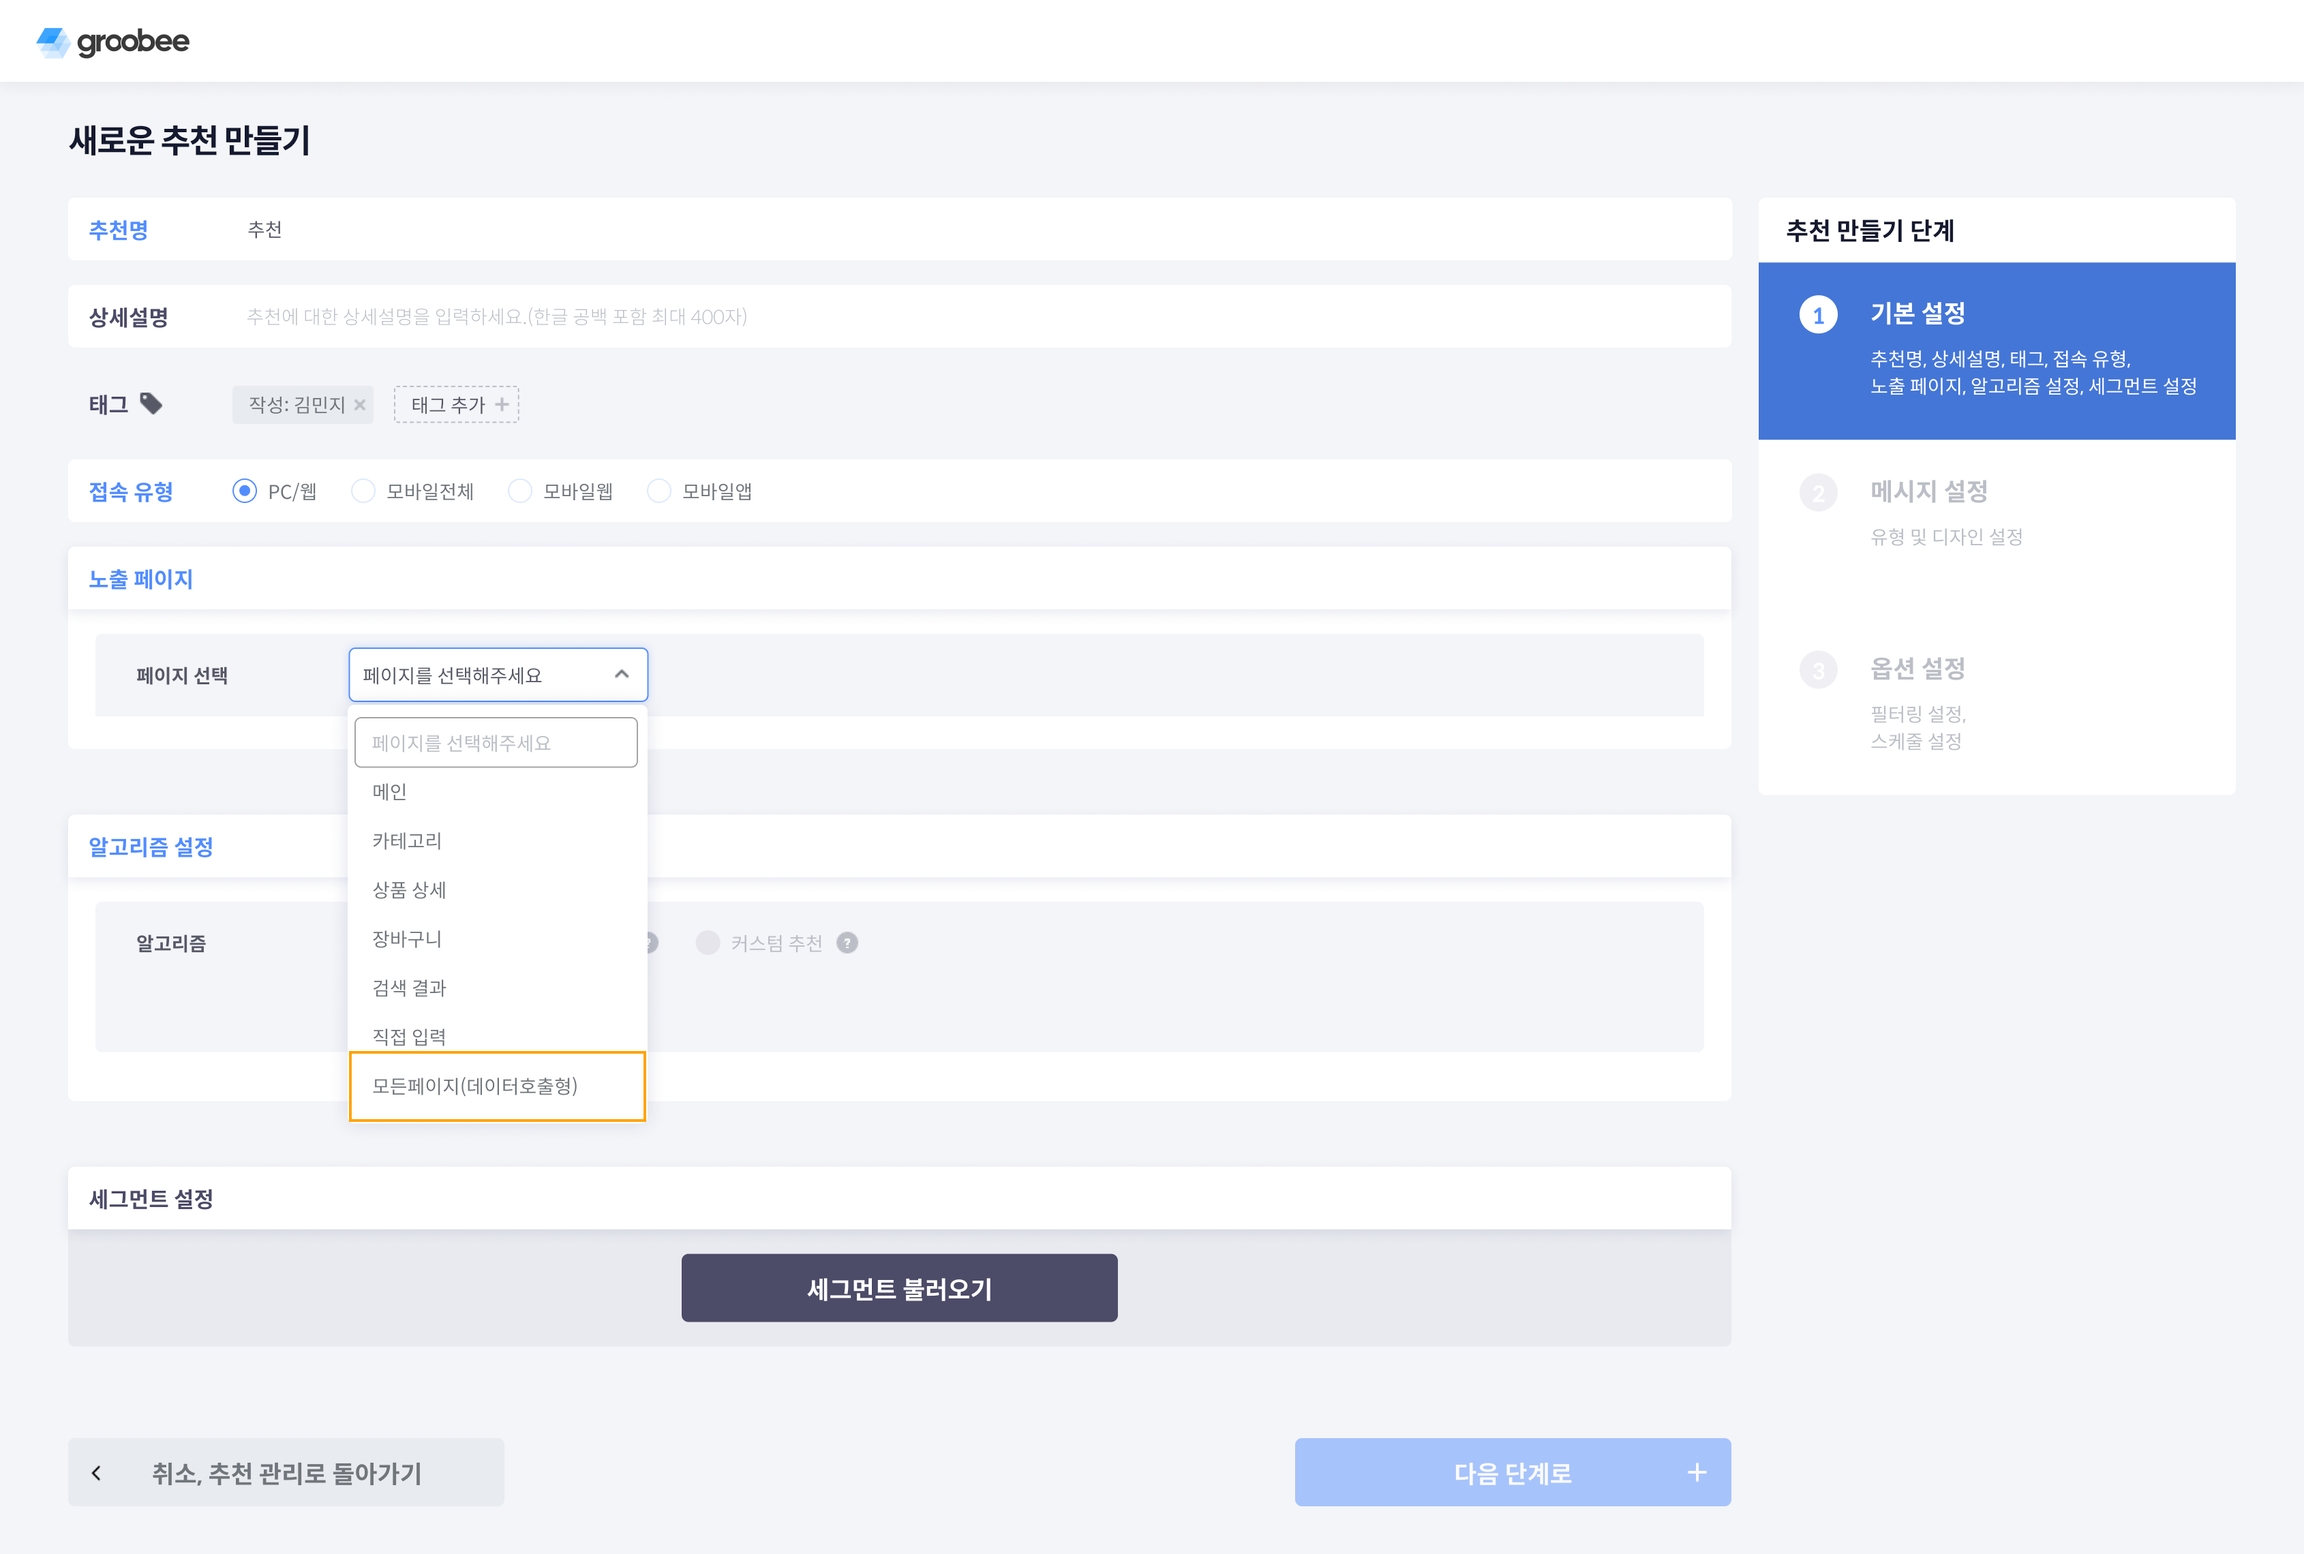
Task: Select the 모바일전체 access type
Action: click(363, 491)
